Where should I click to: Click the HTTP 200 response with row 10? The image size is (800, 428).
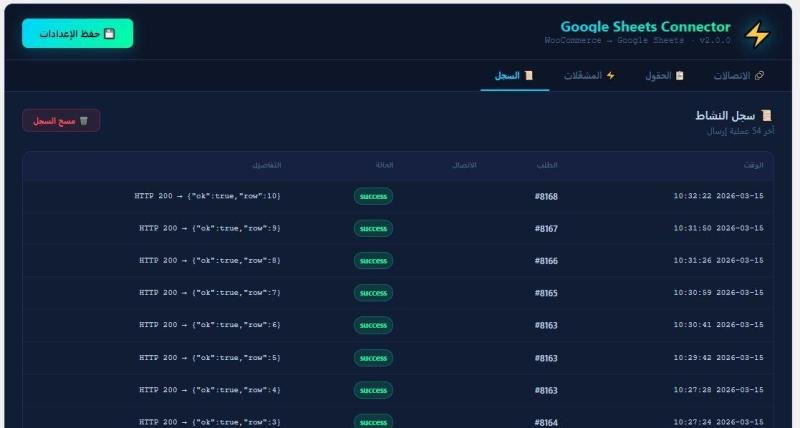208,196
